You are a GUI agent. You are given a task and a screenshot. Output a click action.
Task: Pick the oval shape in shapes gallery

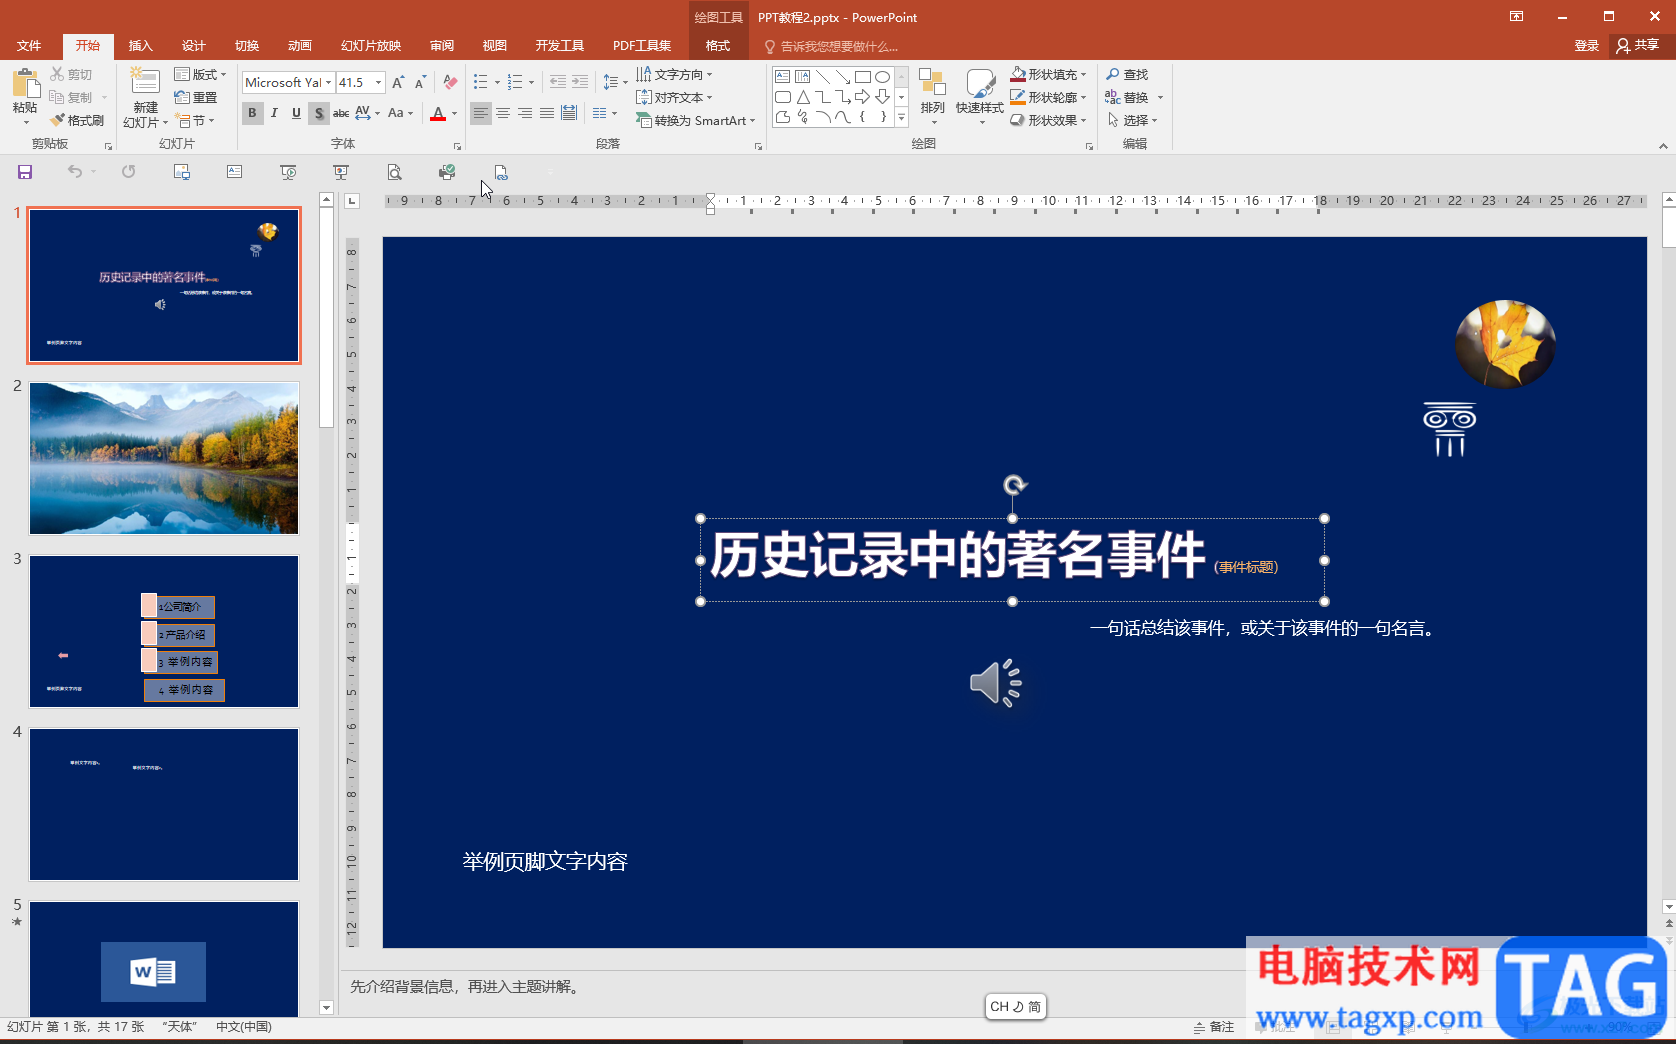click(882, 77)
